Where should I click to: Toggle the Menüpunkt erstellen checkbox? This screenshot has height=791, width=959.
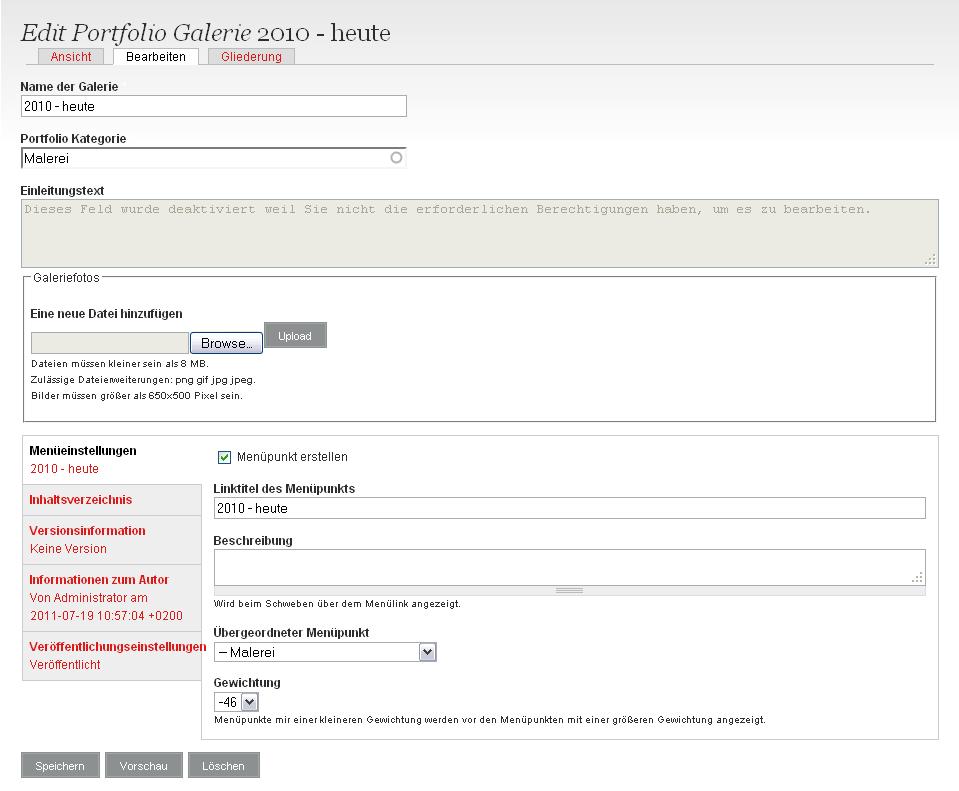click(224, 457)
